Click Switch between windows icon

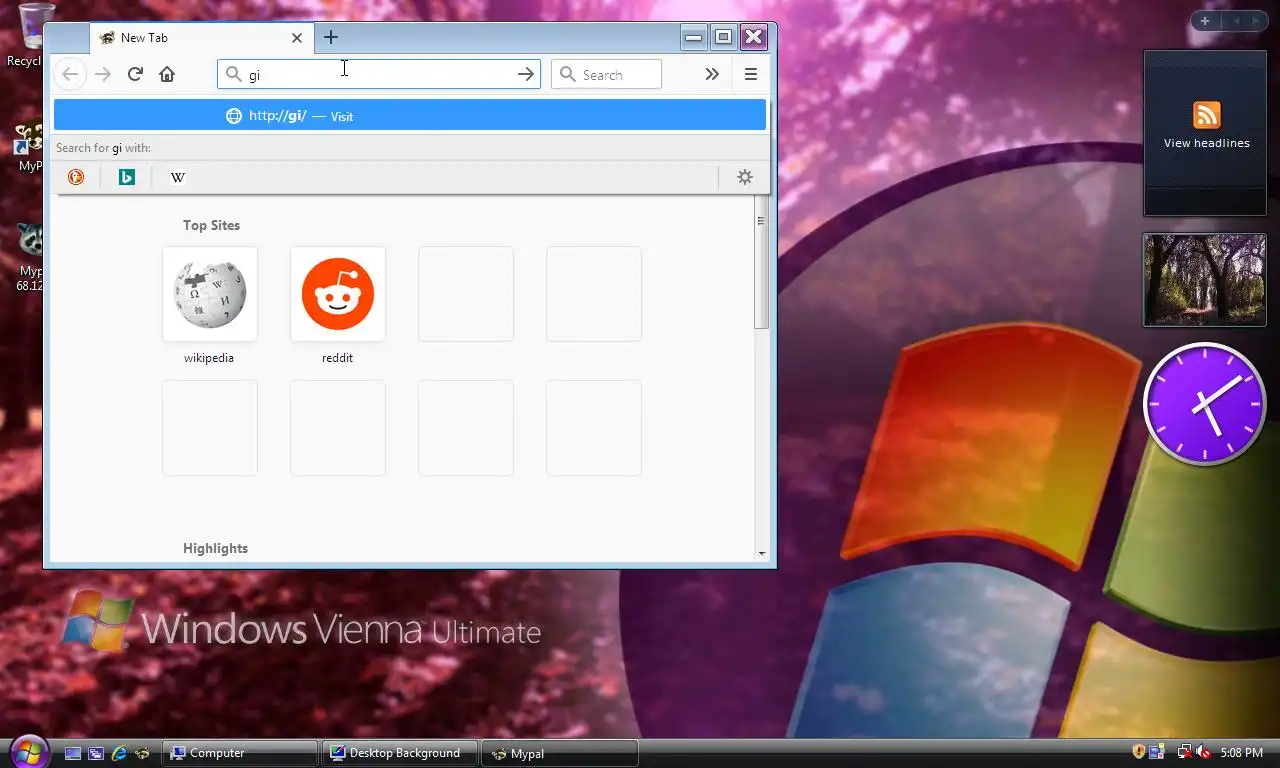(96, 753)
